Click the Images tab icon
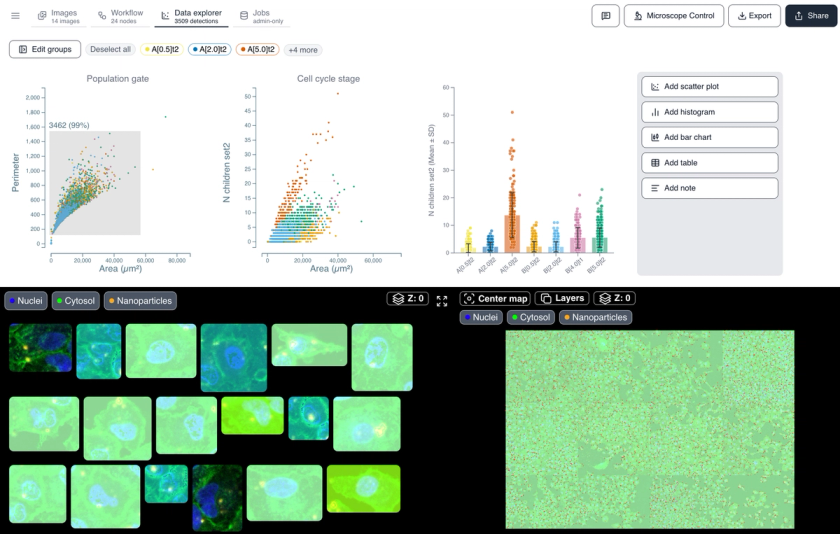This screenshot has height=534, width=840. pyautogui.click(x=42, y=16)
